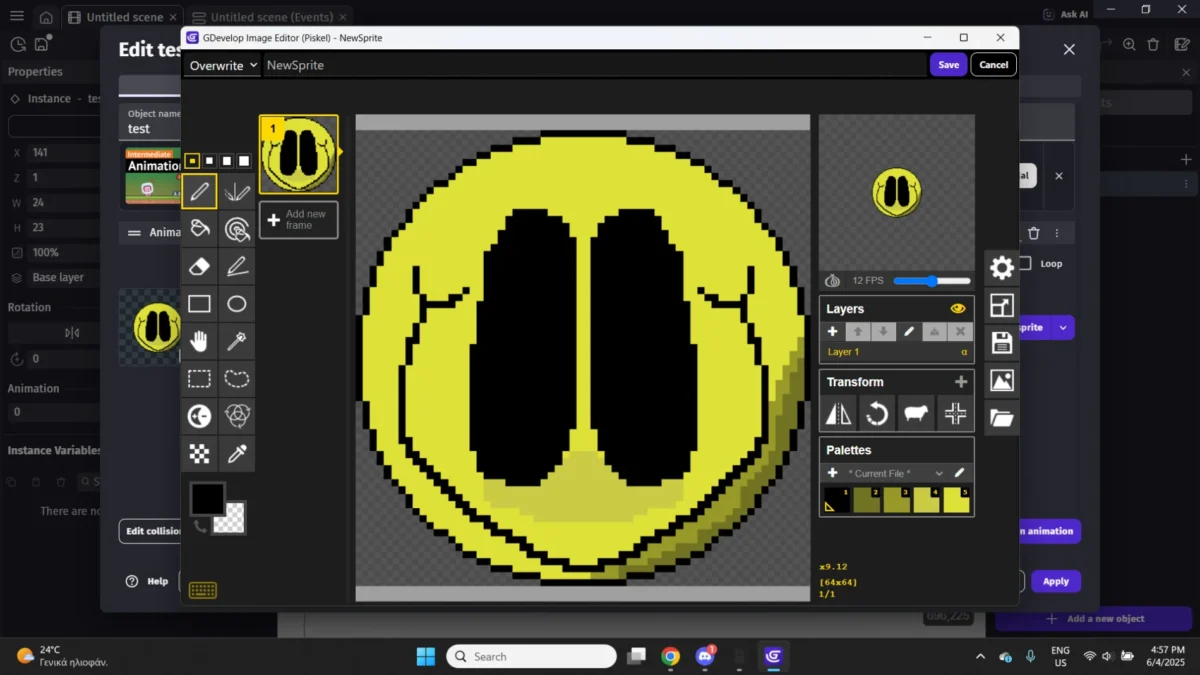Toggle the onion skin preview button
1200x675 pixels.
832,281
